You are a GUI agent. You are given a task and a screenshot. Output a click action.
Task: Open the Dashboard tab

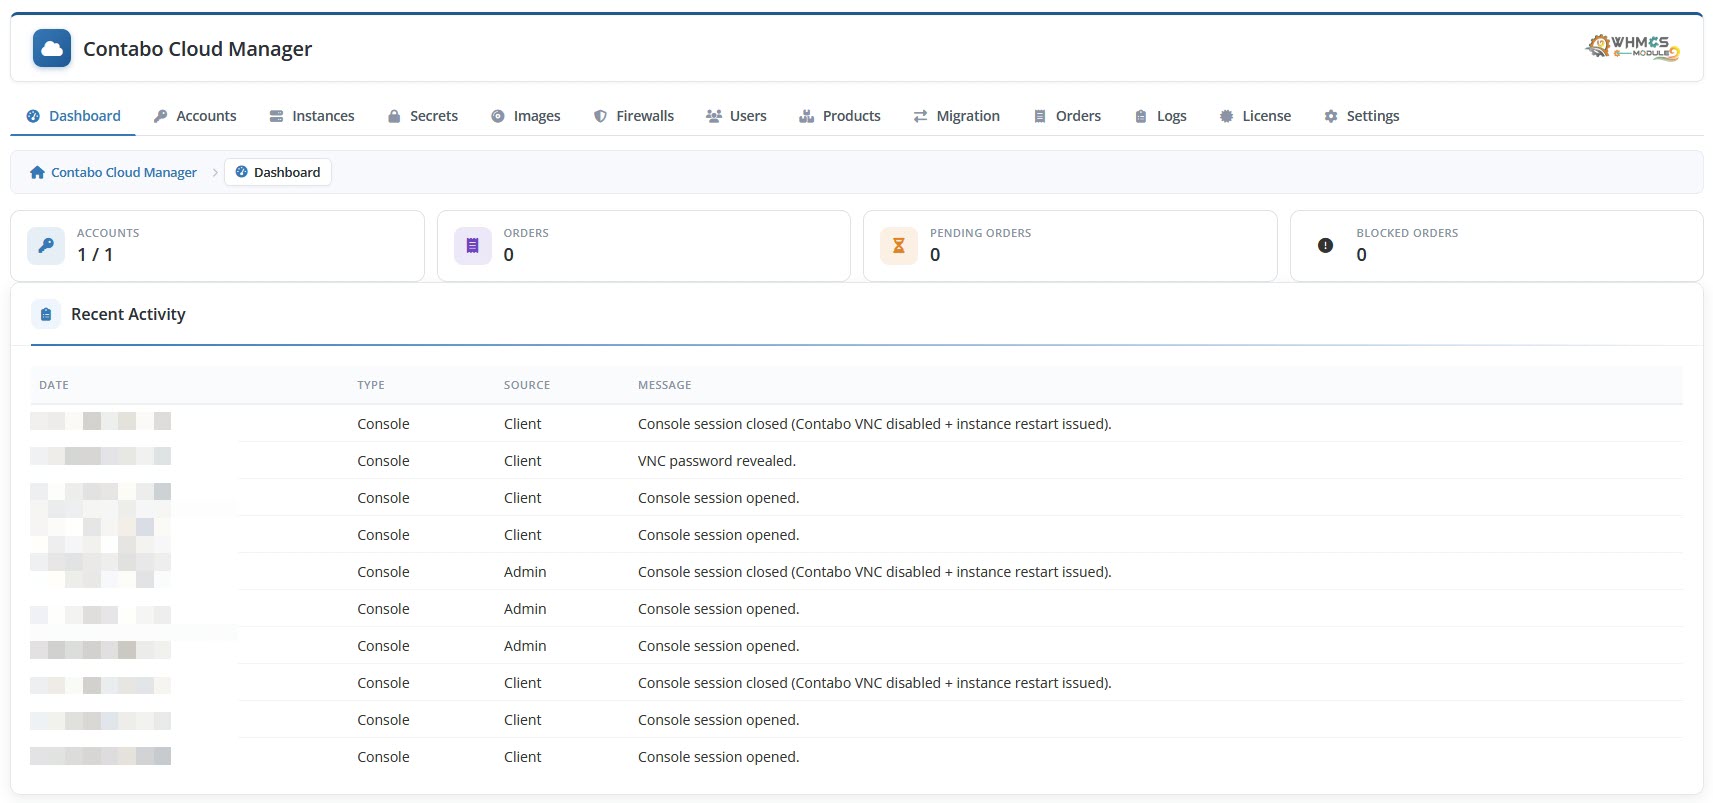point(73,116)
